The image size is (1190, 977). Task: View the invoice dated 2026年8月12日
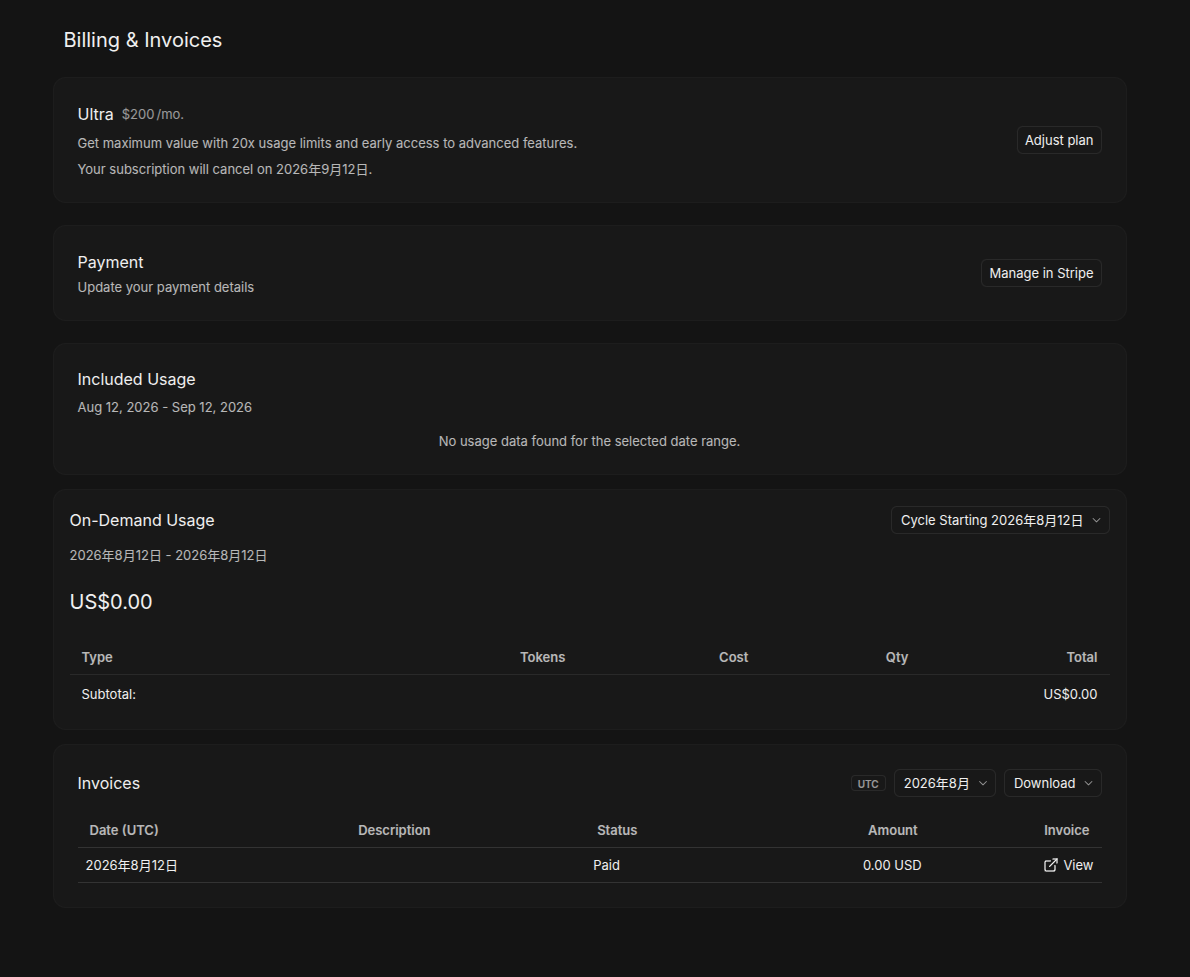click(x=1068, y=865)
